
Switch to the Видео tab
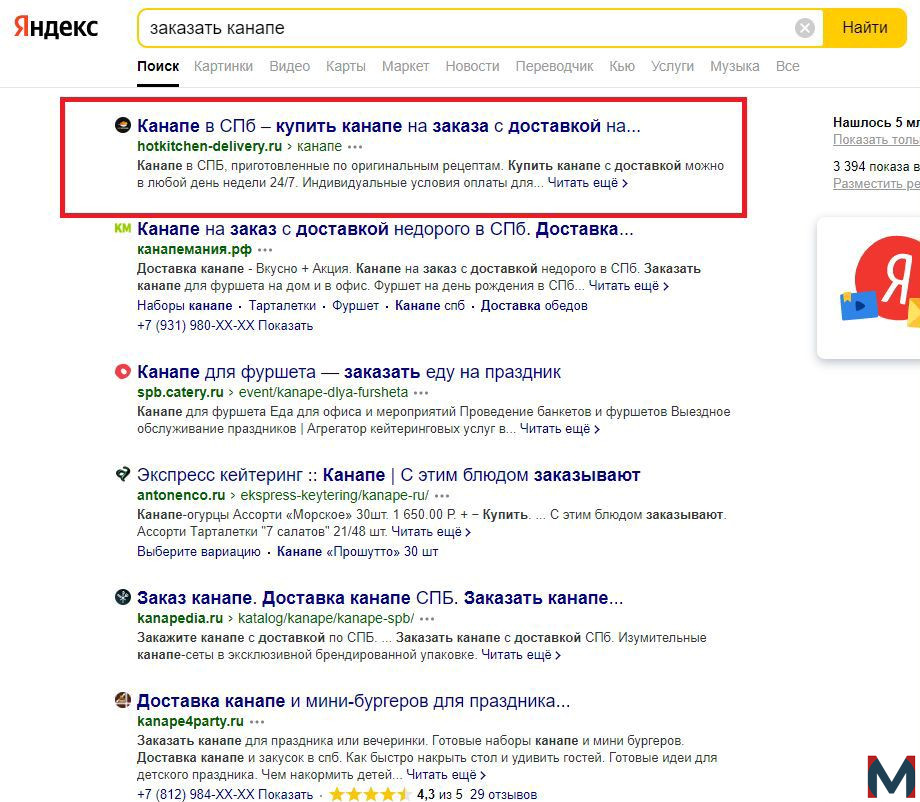(289, 66)
